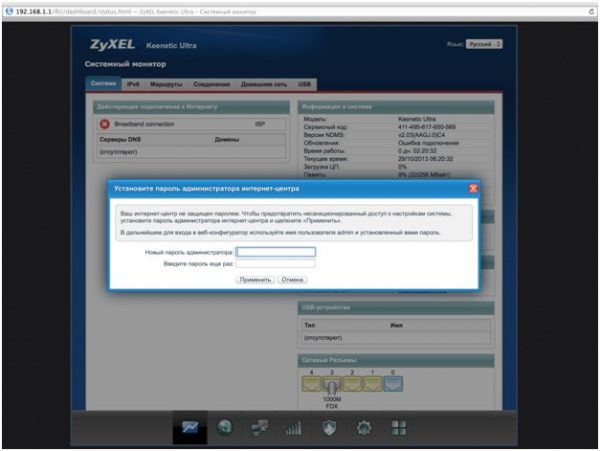Image resolution: width=600 pixels, height=451 pixels.
Task: Click the ISP label
Action: tap(260, 124)
